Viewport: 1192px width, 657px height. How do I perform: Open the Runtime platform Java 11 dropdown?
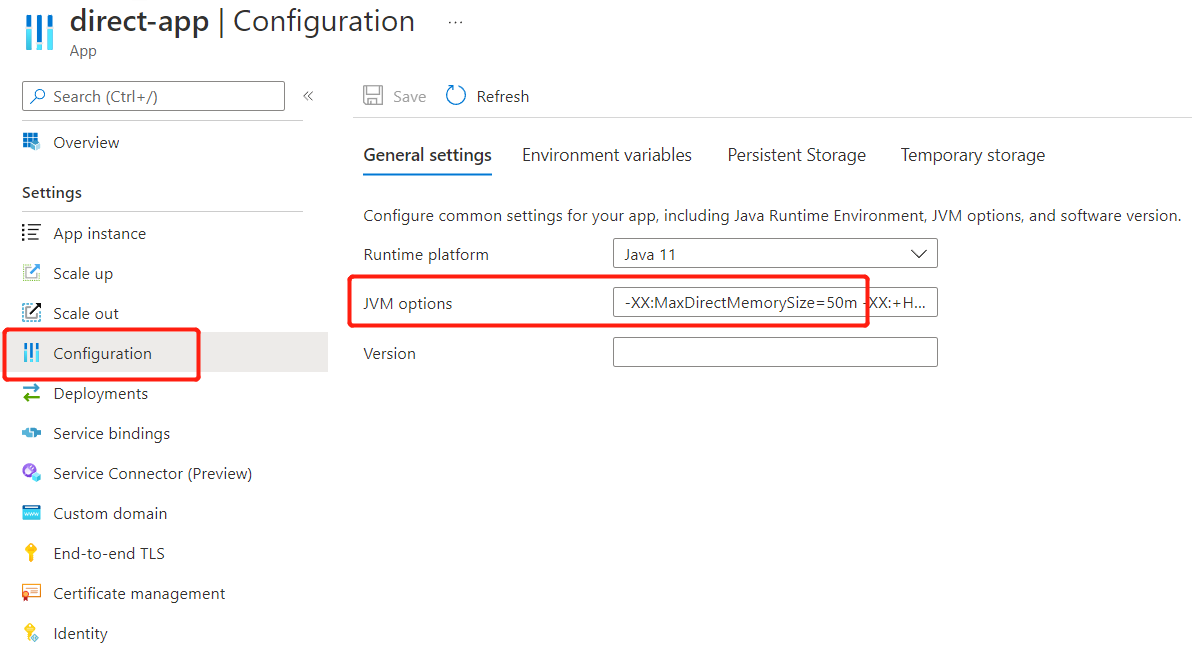(775, 253)
